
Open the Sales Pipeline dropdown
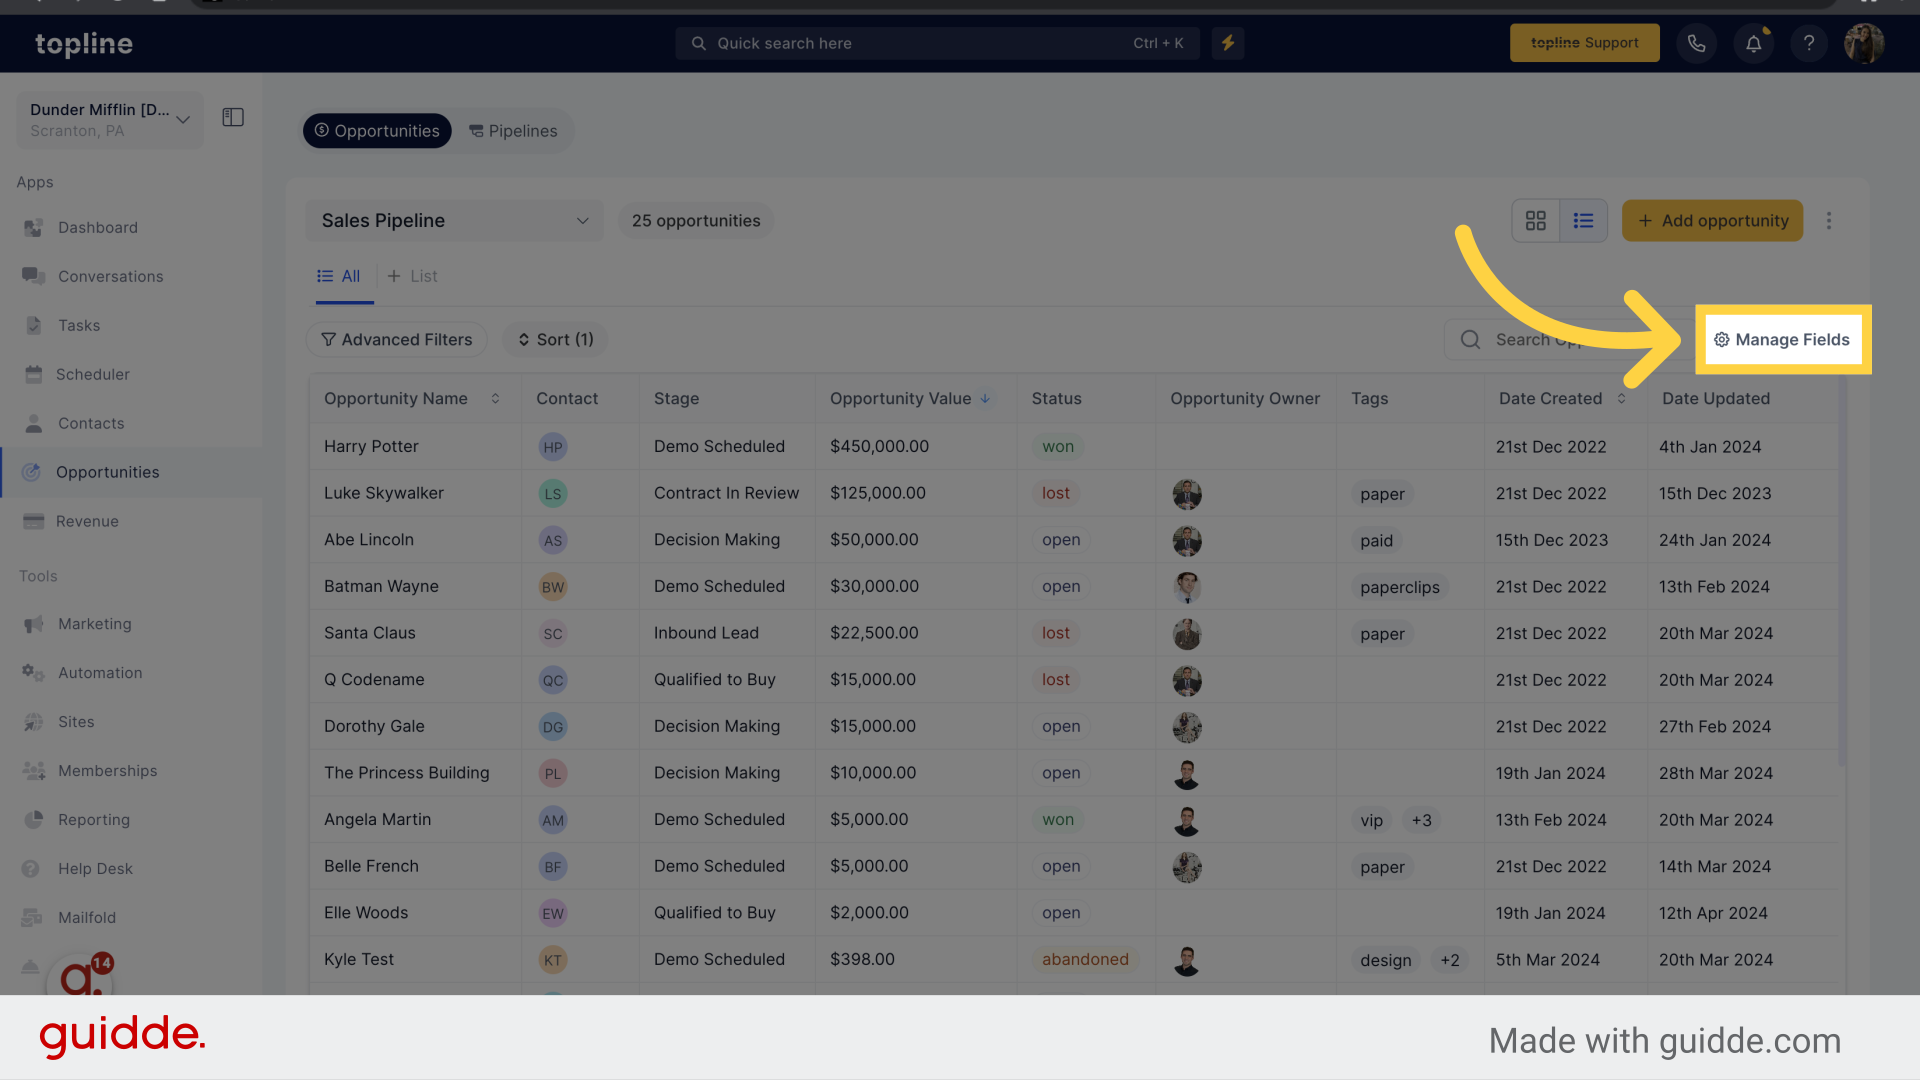(455, 221)
